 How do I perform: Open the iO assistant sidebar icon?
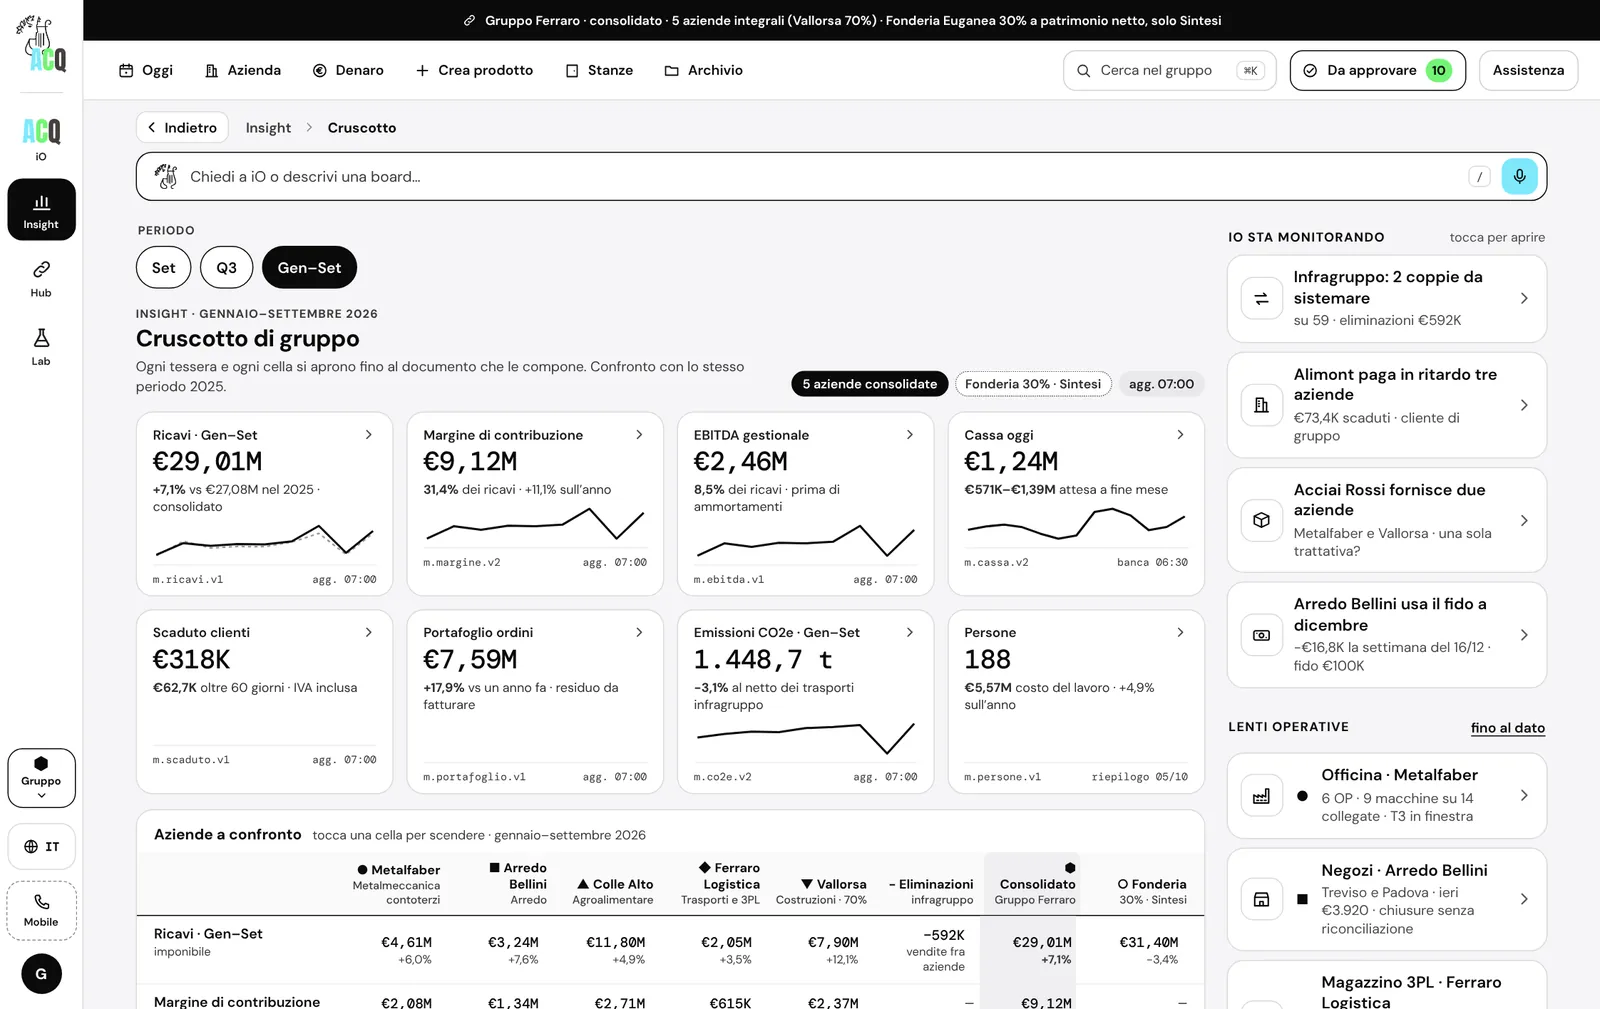pyautogui.click(x=41, y=138)
